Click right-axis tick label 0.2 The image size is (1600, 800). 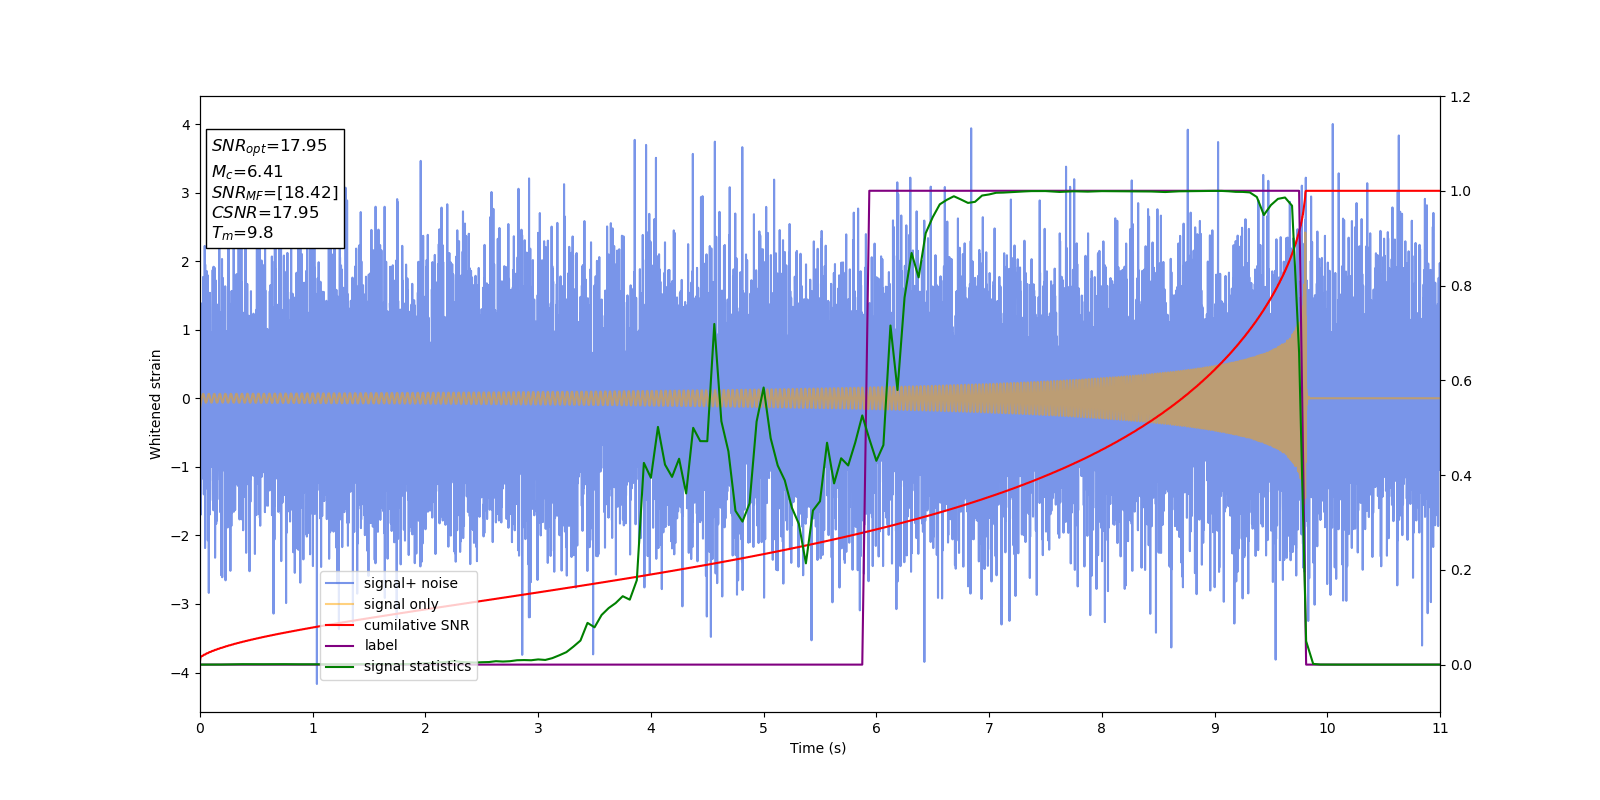[1460, 570]
